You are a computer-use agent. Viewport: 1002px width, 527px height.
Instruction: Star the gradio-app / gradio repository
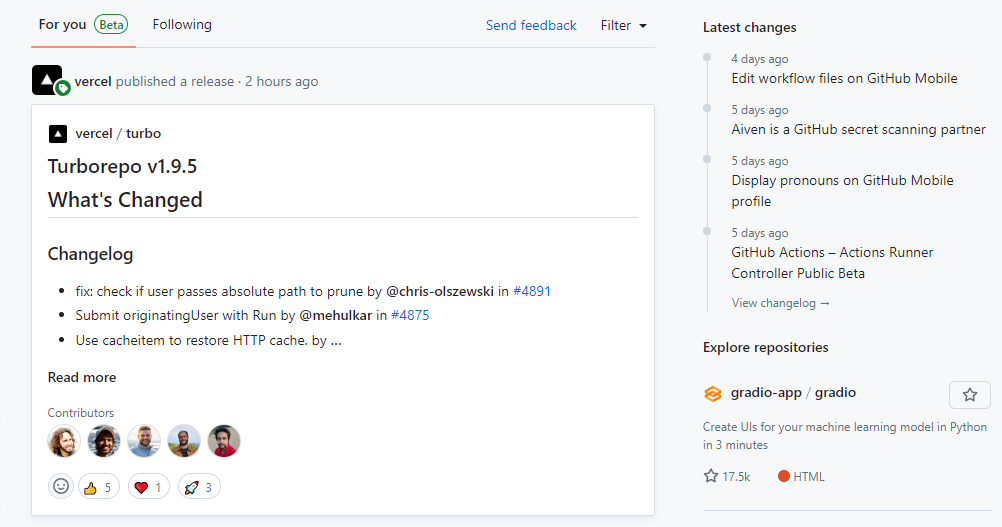coord(969,395)
